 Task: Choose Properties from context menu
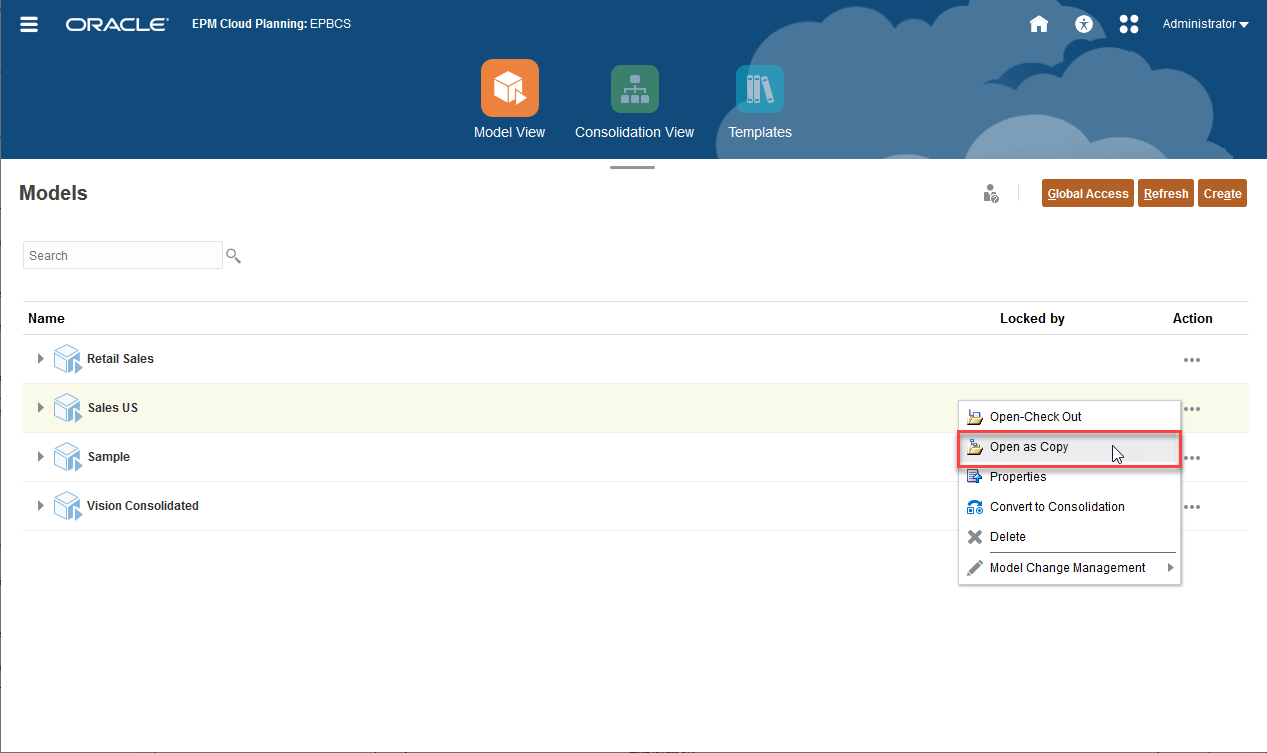pos(1069,477)
